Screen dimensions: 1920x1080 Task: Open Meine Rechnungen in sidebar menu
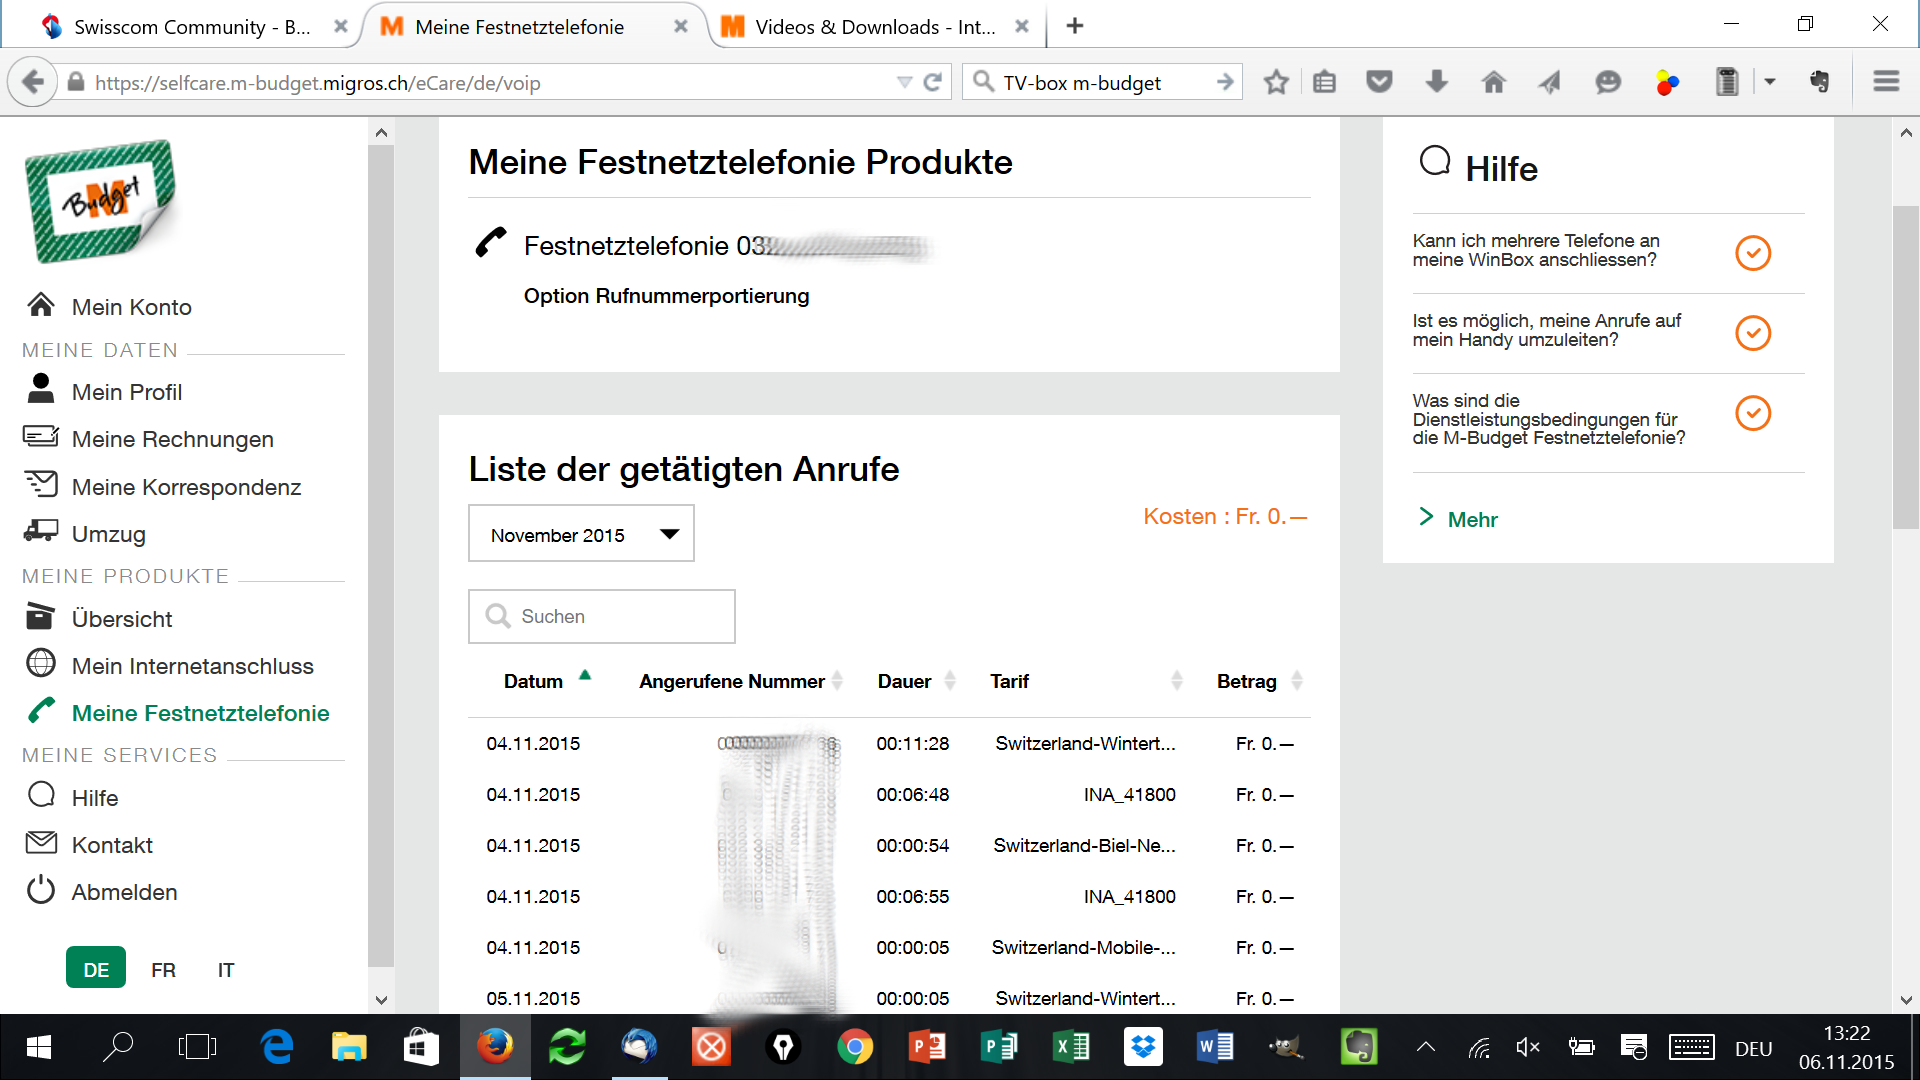(x=172, y=439)
